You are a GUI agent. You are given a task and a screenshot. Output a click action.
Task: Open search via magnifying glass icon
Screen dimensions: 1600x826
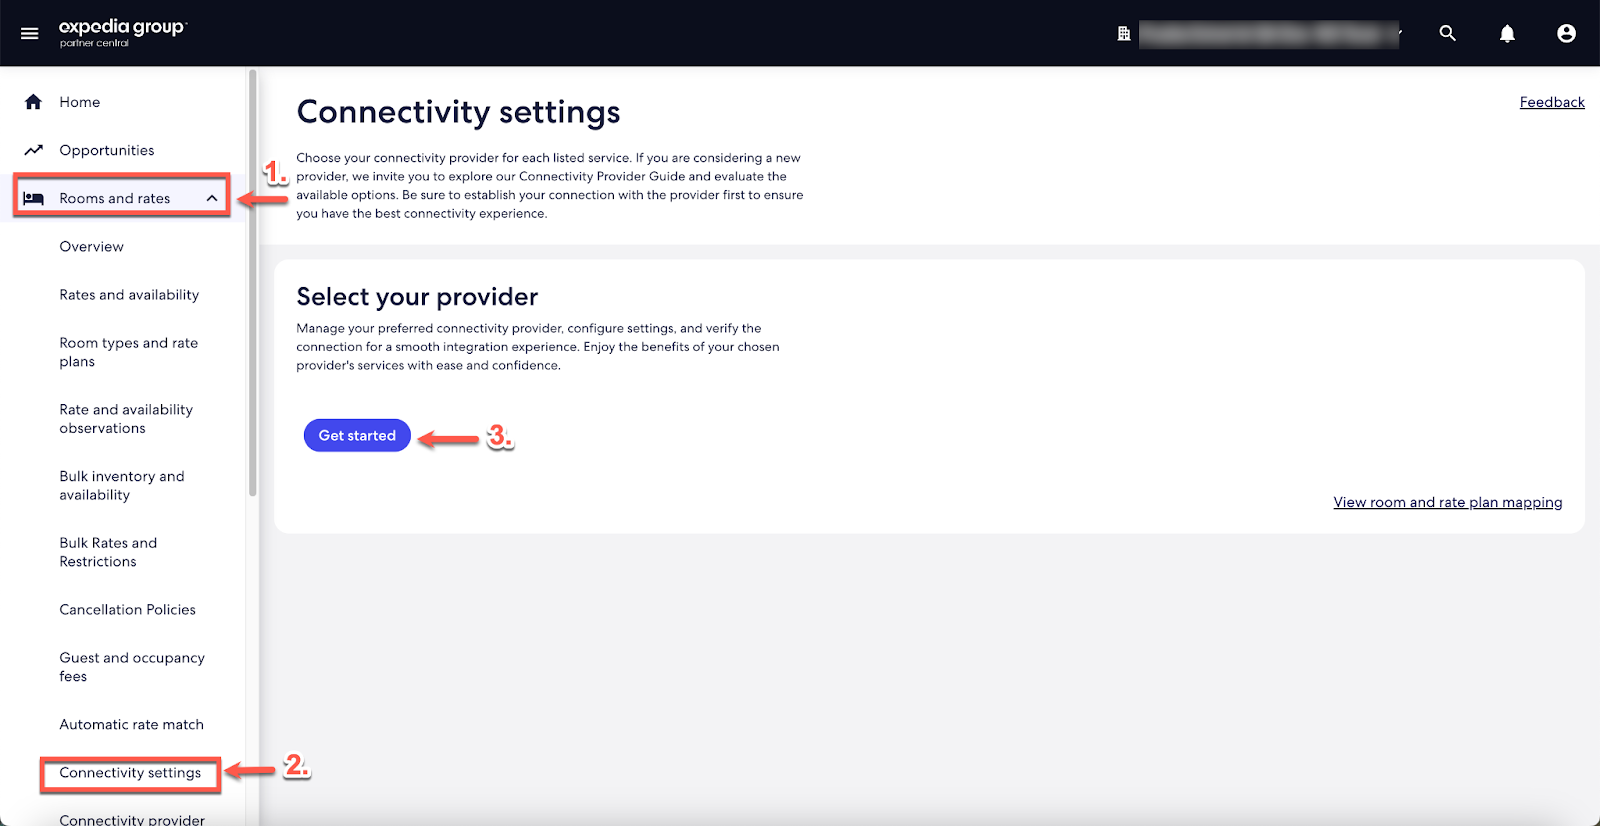1447,33
